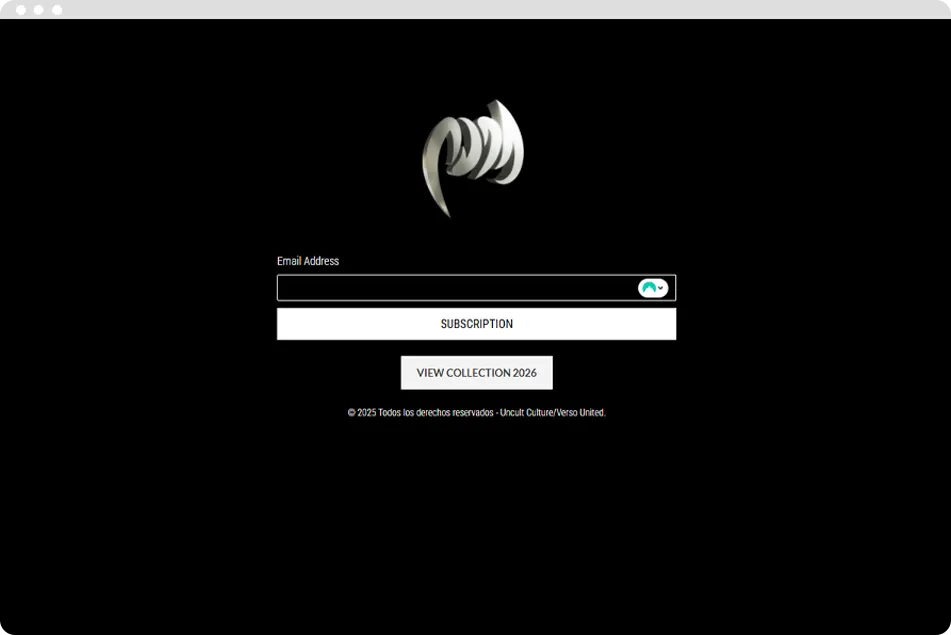
Task: Click the rightmost window control dot
Action: click(57, 10)
